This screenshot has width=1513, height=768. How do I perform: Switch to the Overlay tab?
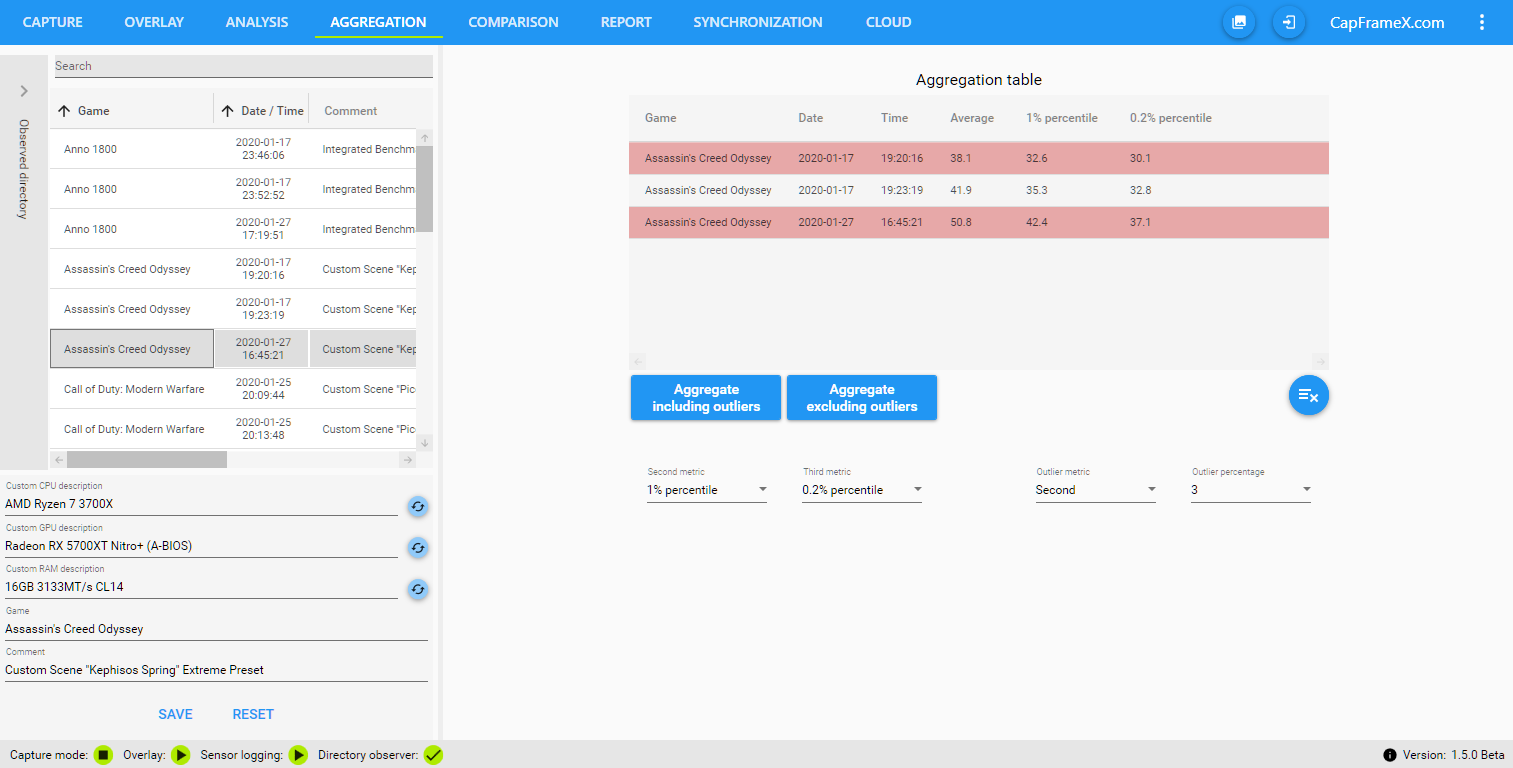pyautogui.click(x=154, y=22)
